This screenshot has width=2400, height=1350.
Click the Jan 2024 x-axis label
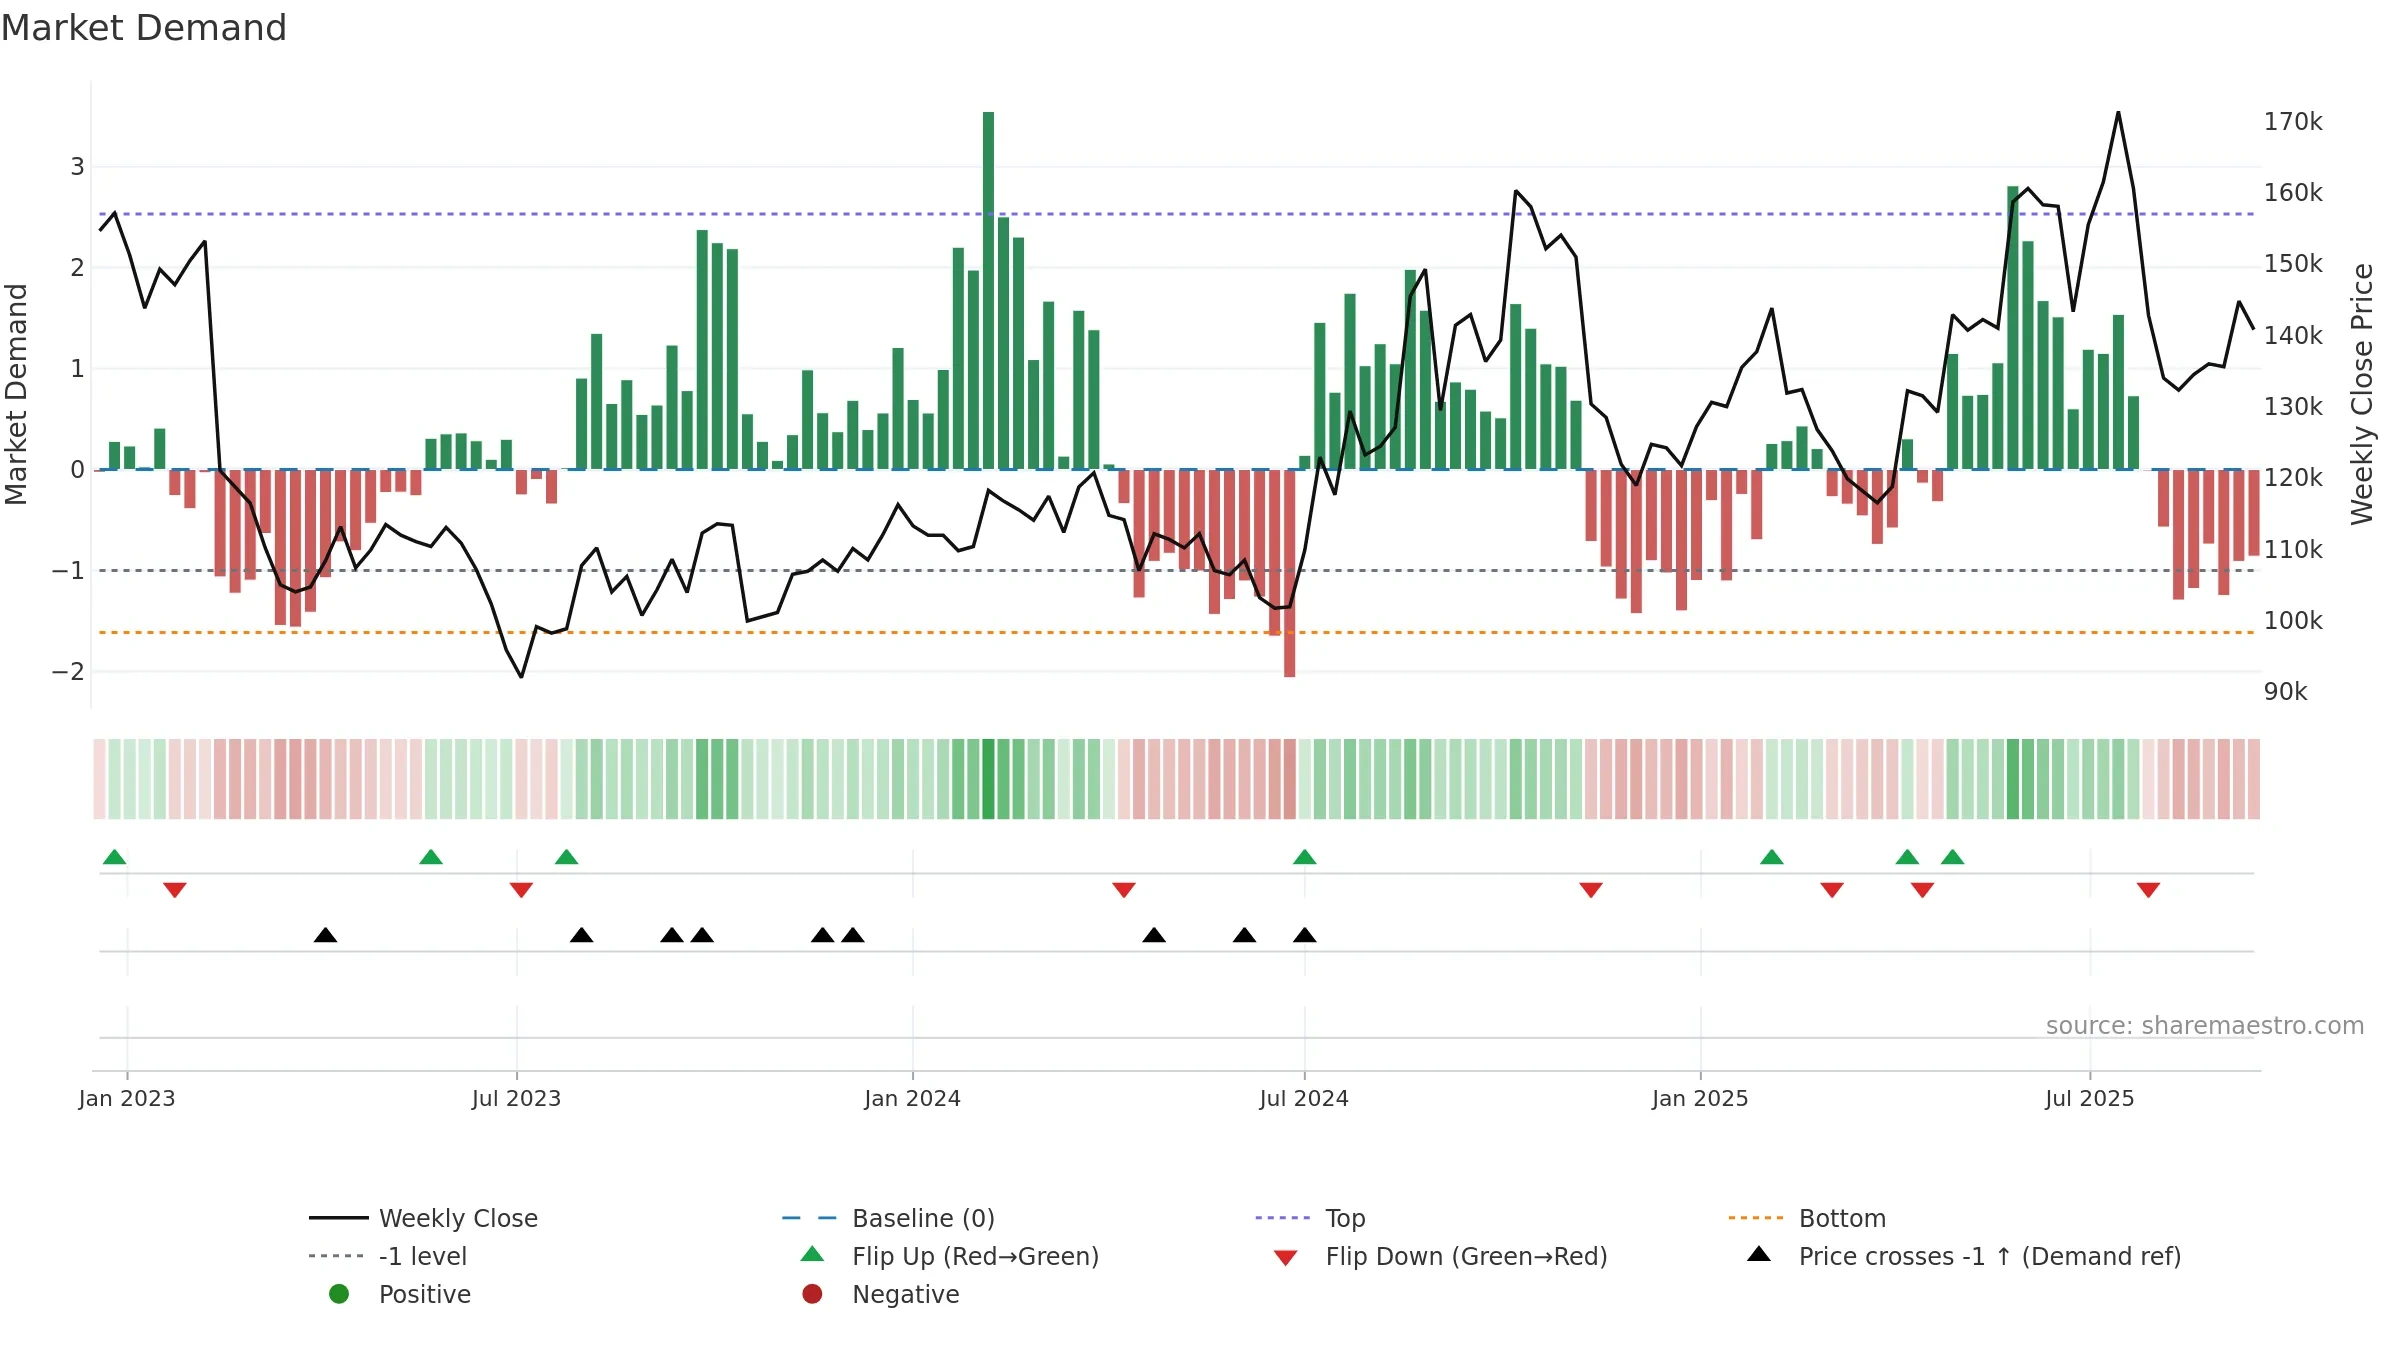[913, 1099]
